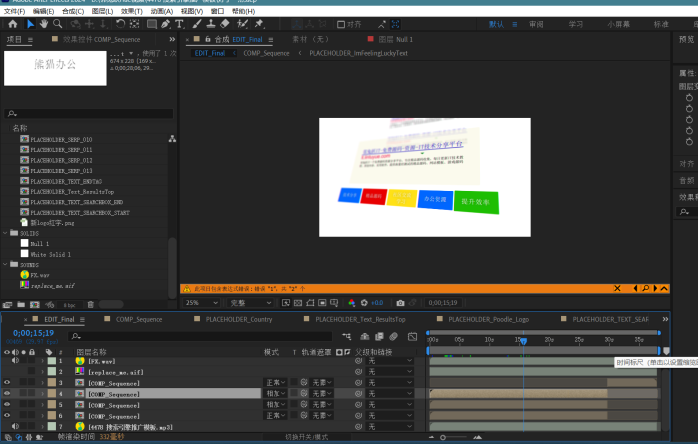Switch to the 审阅 workspace
698x444 pixels.
tap(536, 24)
